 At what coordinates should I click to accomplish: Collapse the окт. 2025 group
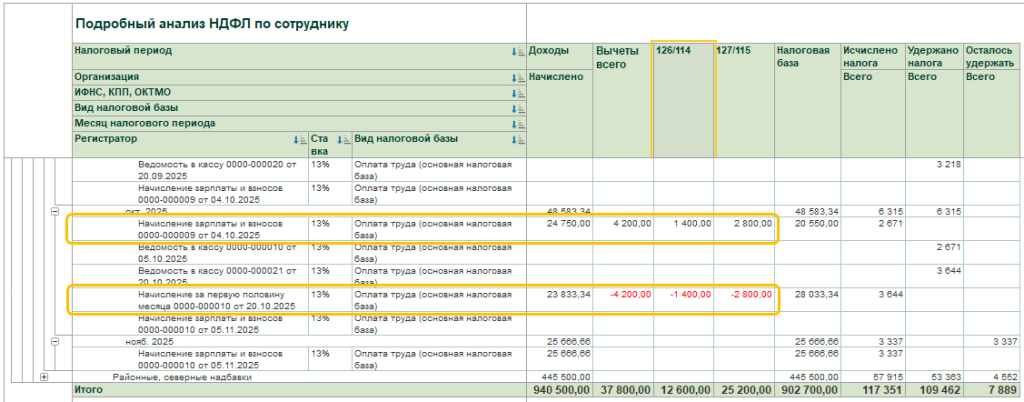coord(54,211)
